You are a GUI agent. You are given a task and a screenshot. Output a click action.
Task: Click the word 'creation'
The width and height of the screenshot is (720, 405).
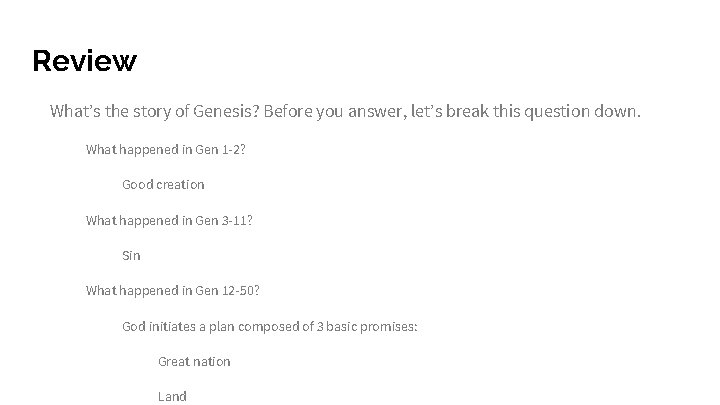[x=181, y=184]
